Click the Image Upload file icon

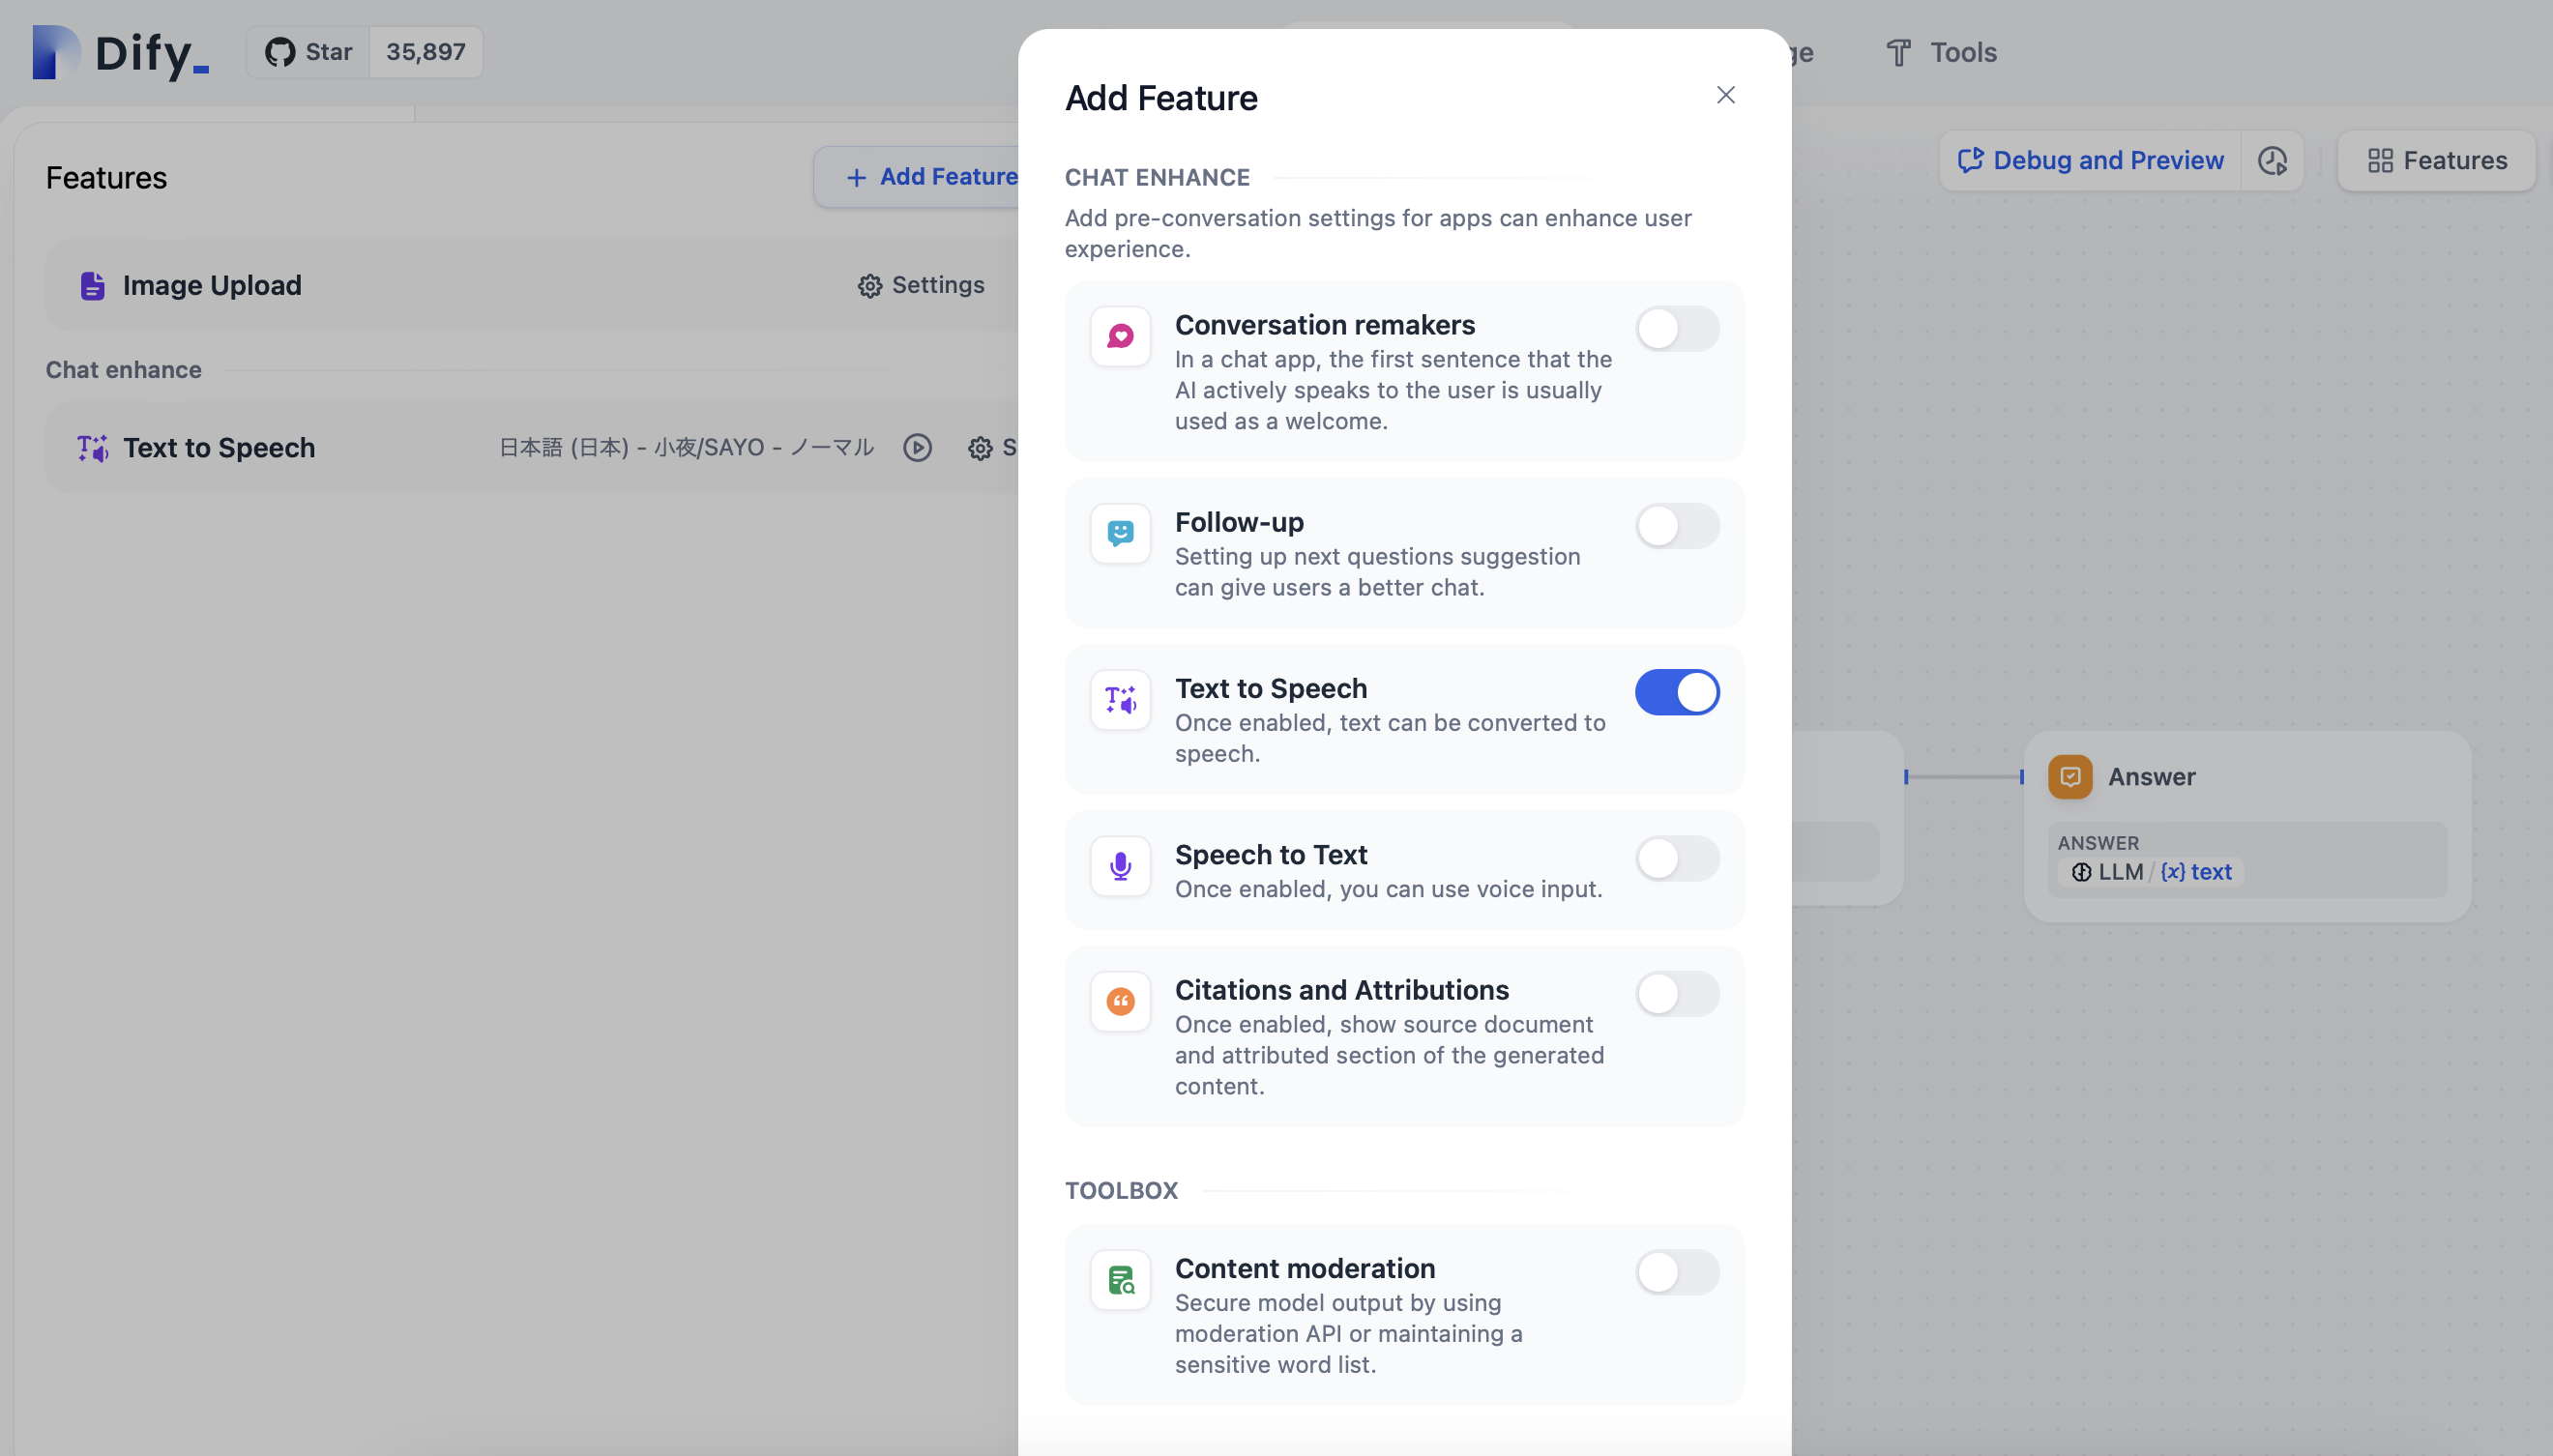coord(92,286)
